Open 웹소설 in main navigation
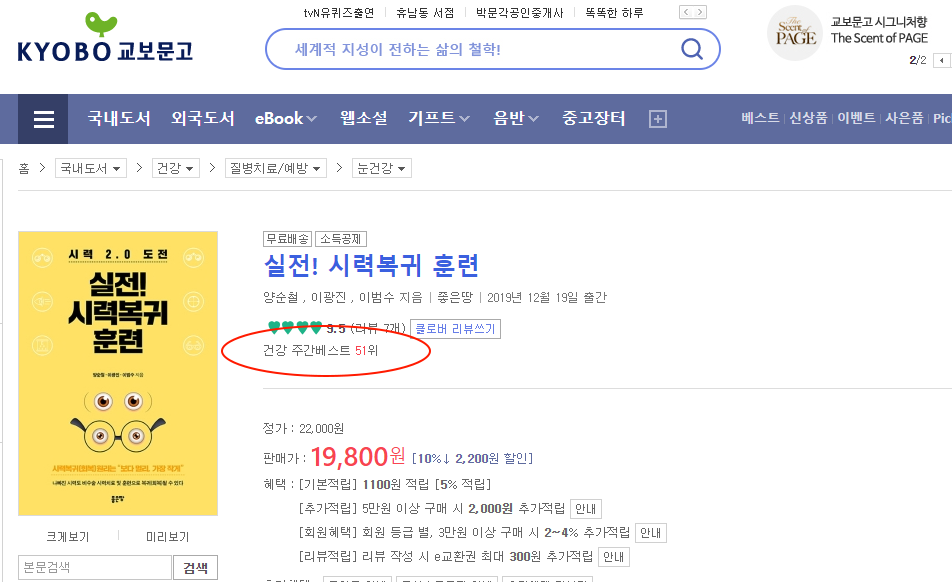The width and height of the screenshot is (952, 582). coord(364,118)
